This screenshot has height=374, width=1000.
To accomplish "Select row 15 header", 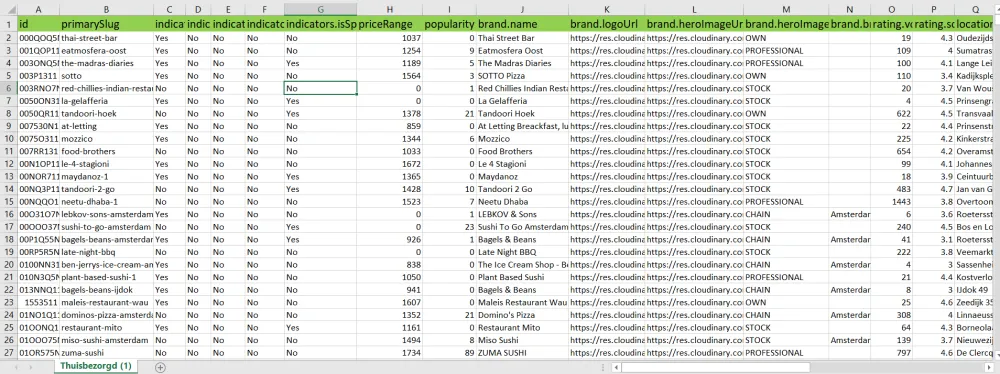I will point(9,202).
